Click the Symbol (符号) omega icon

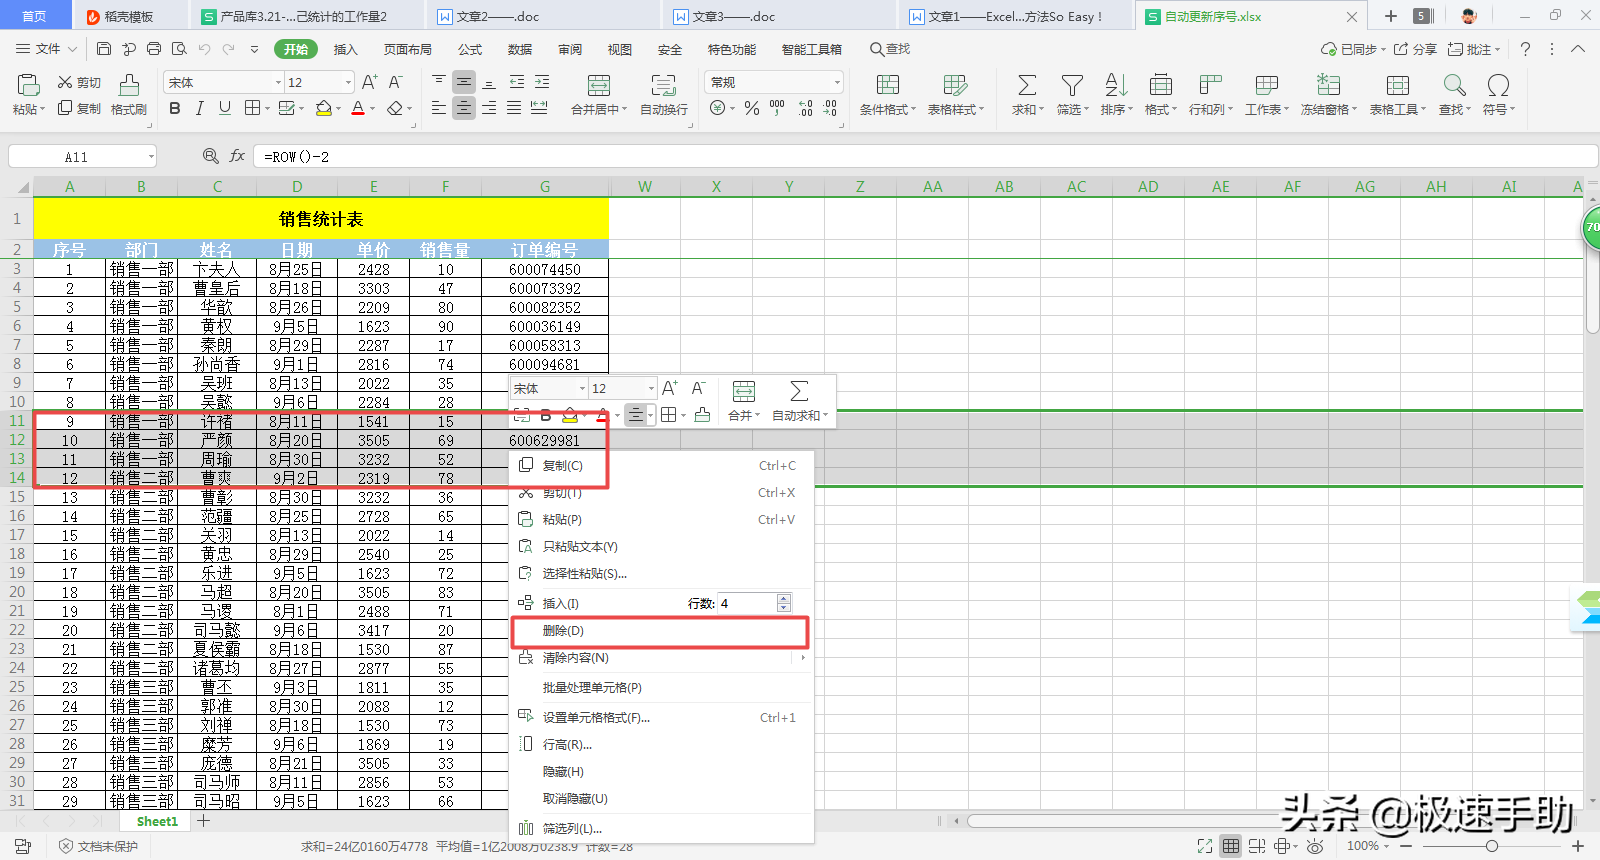click(x=1498, y=85)
